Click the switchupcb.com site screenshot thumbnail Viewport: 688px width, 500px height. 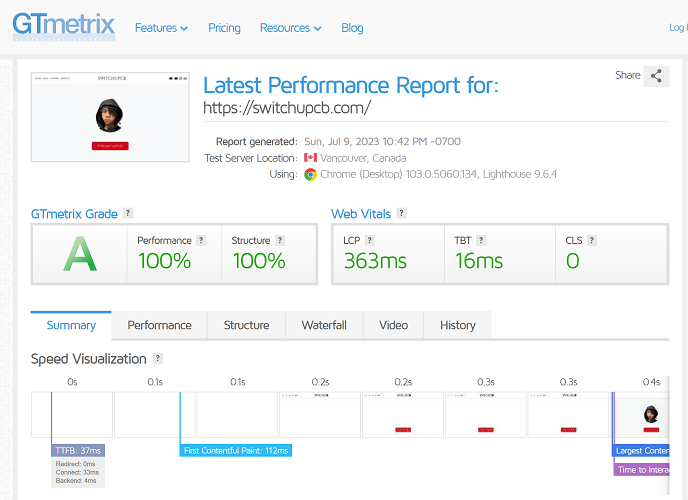tap(110, 116)
